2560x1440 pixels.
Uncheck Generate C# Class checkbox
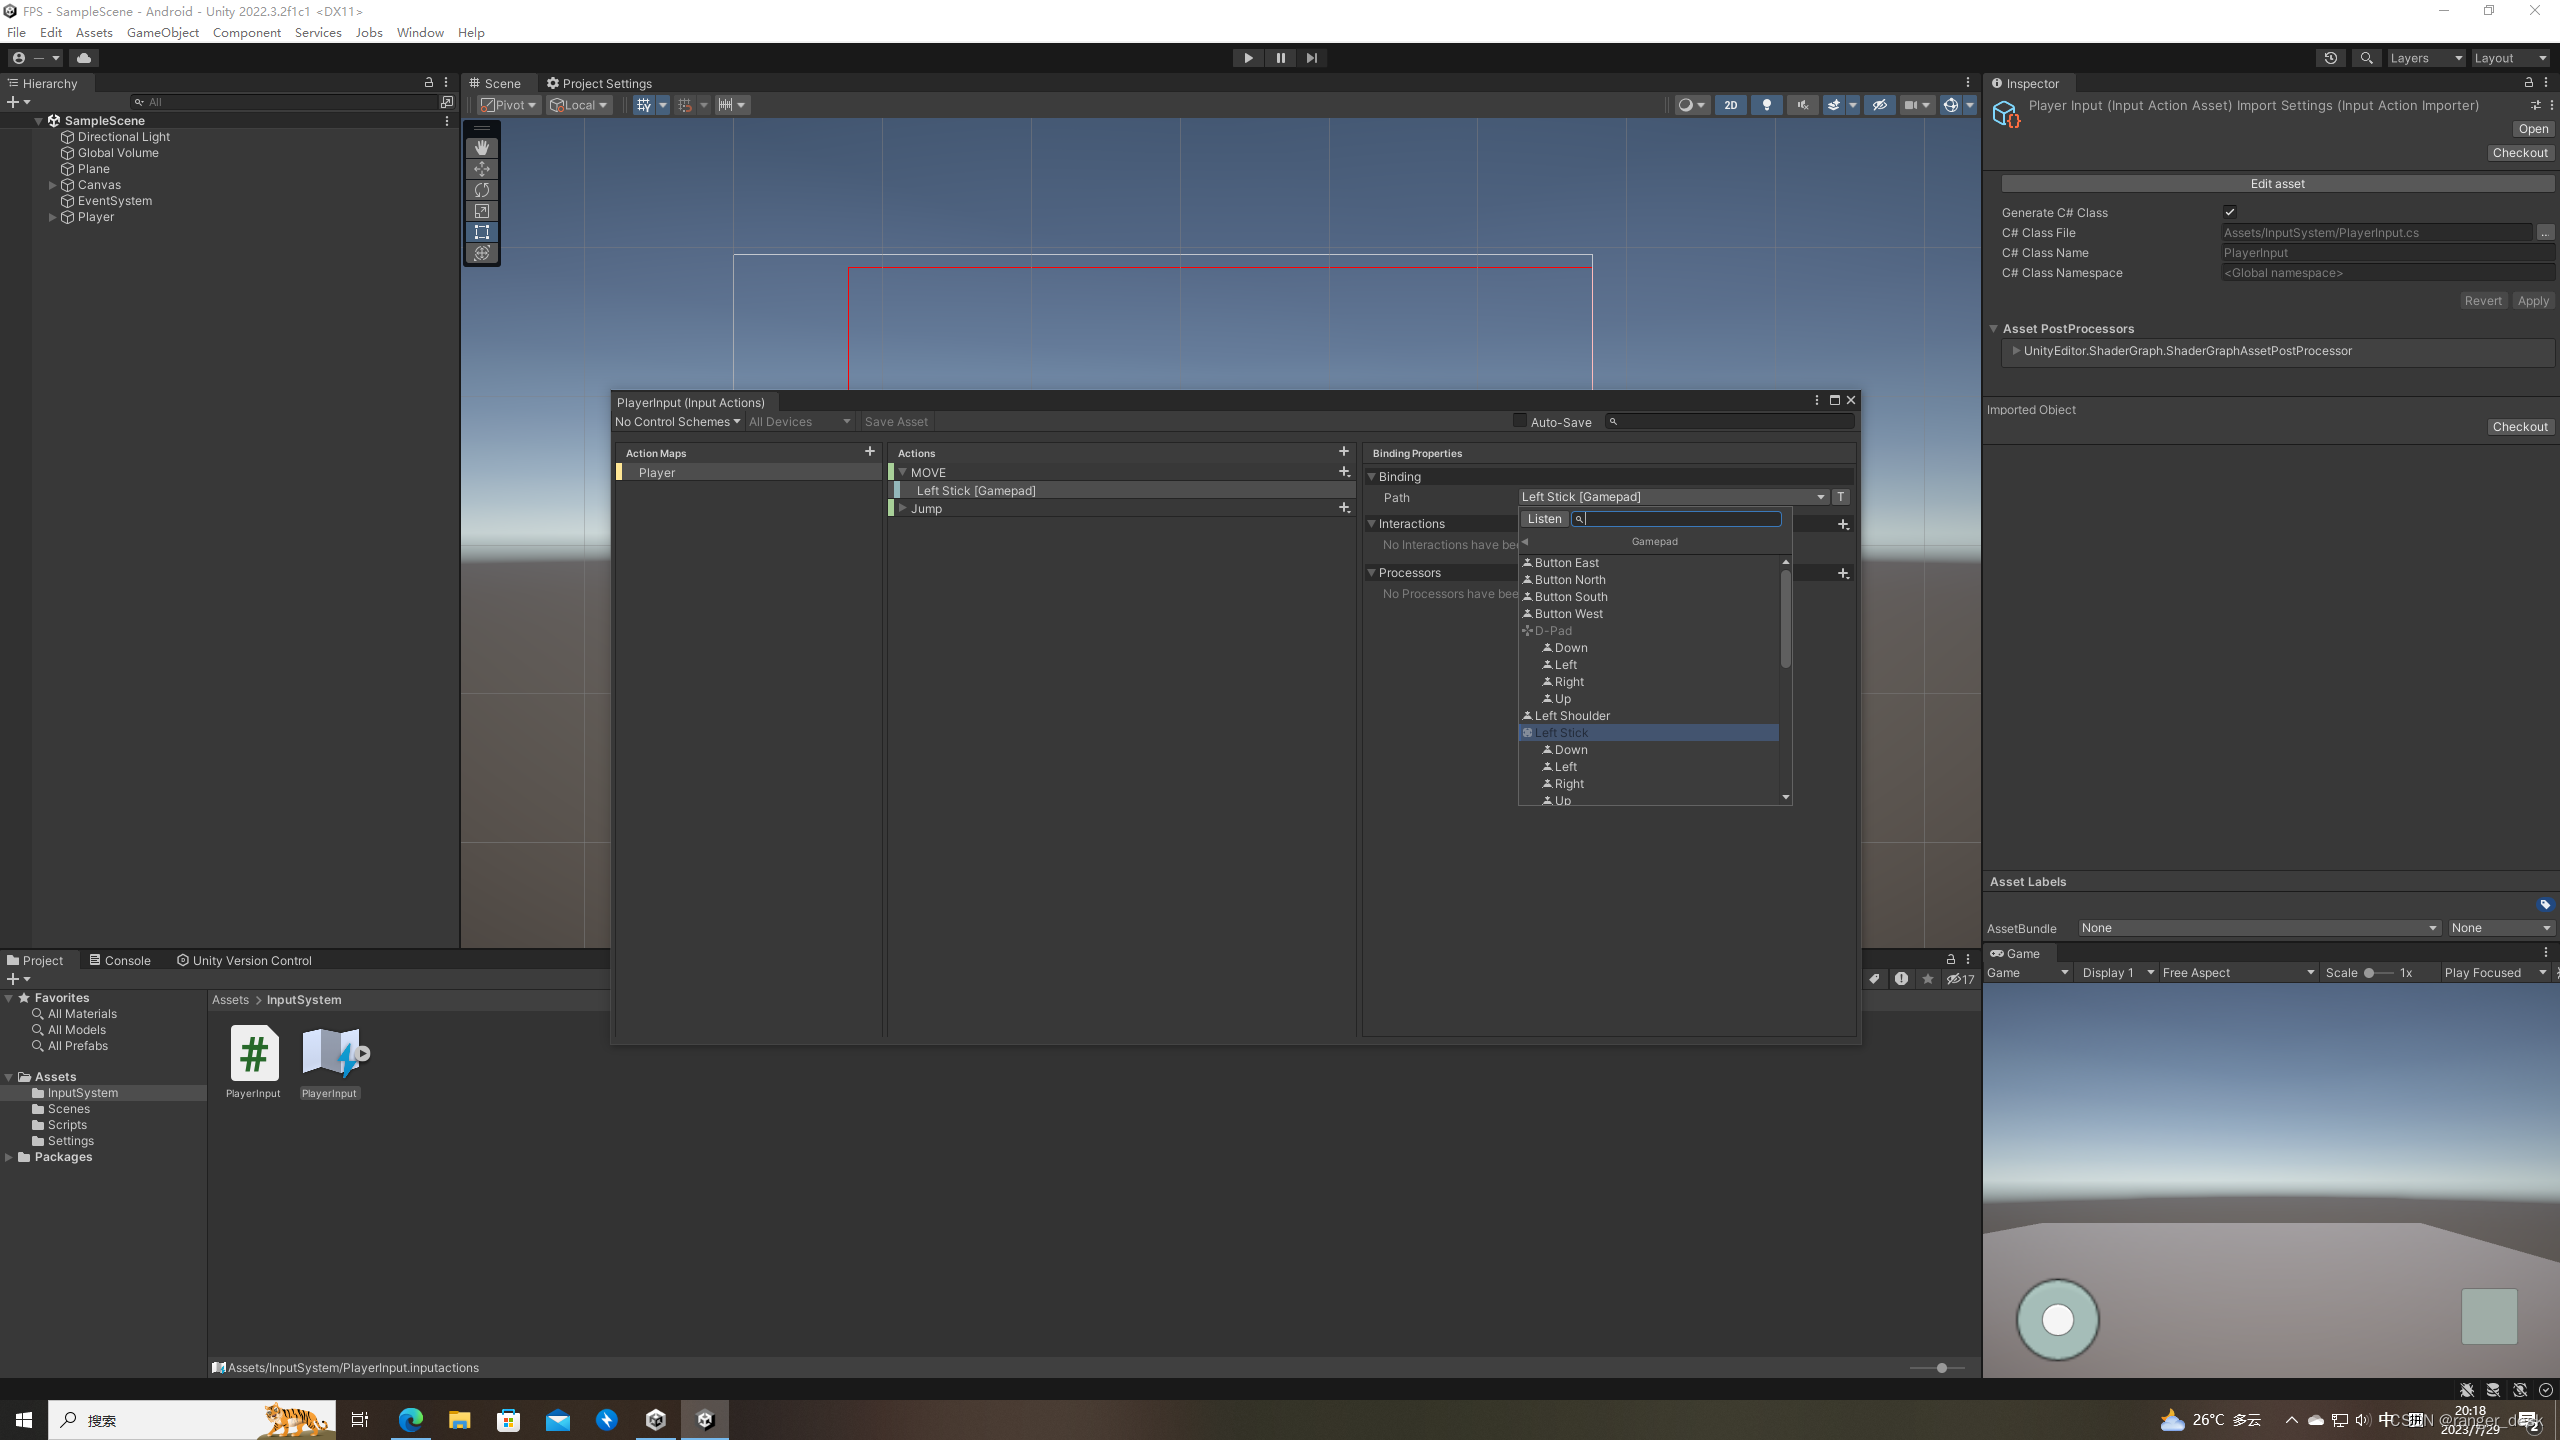2229,212
